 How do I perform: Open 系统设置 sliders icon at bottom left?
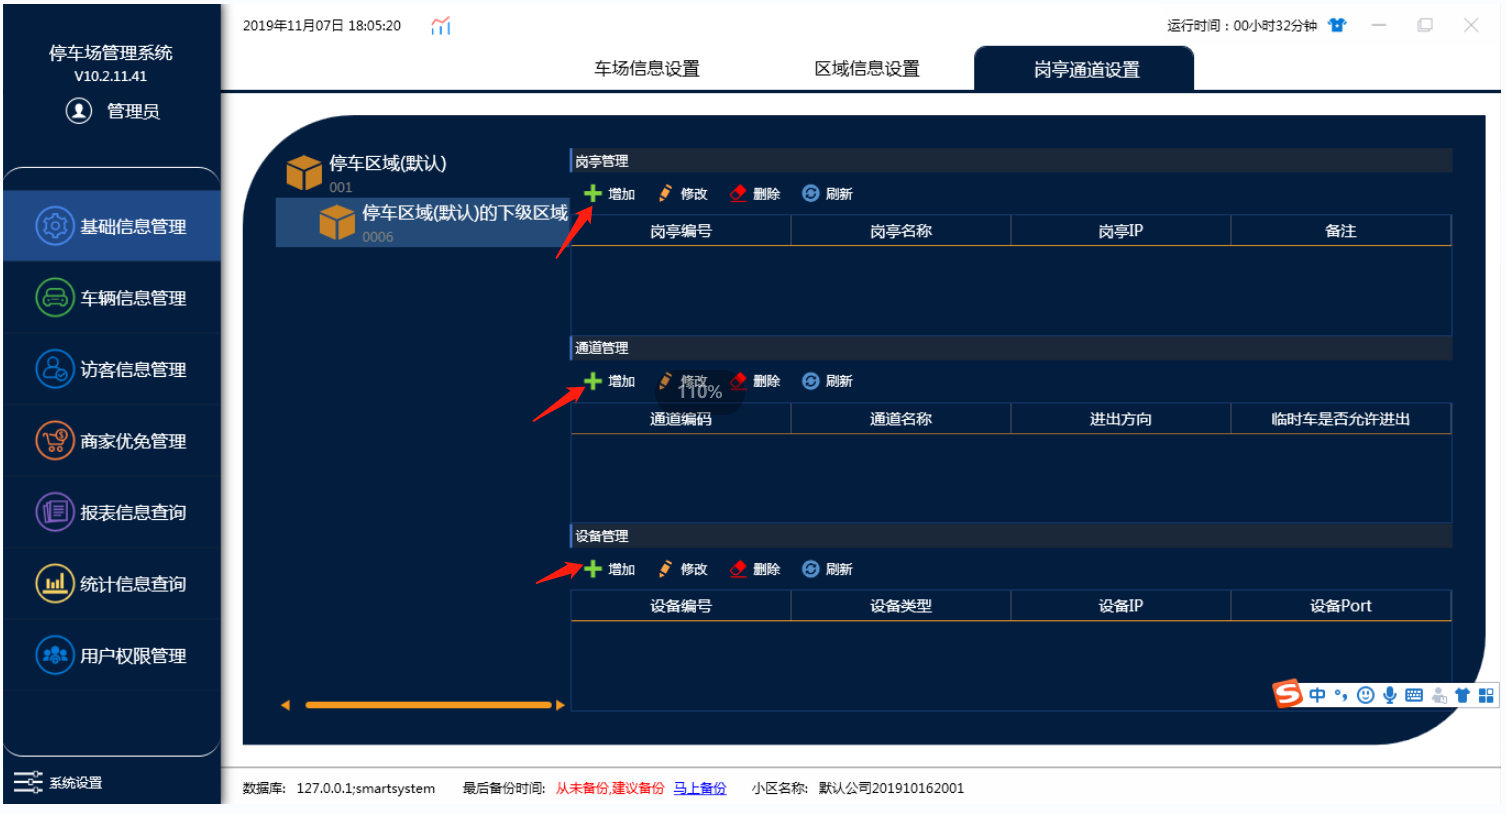pos(28,782)
